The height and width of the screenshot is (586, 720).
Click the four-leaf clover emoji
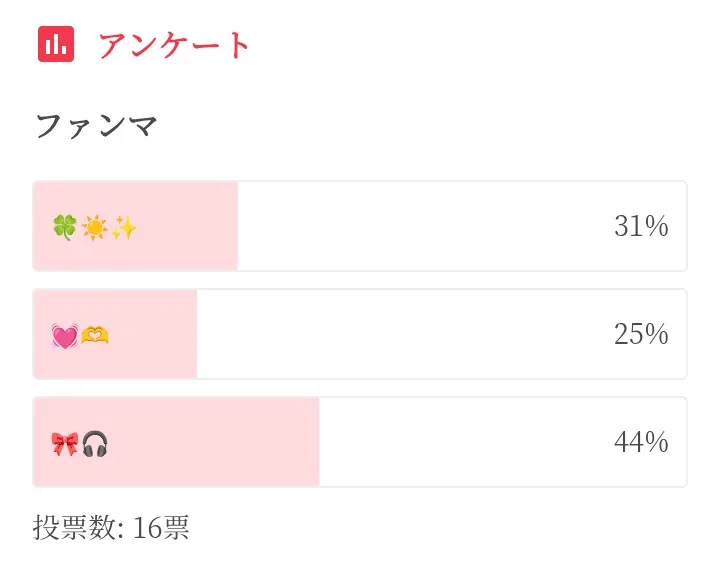click(x=65, y=228)
